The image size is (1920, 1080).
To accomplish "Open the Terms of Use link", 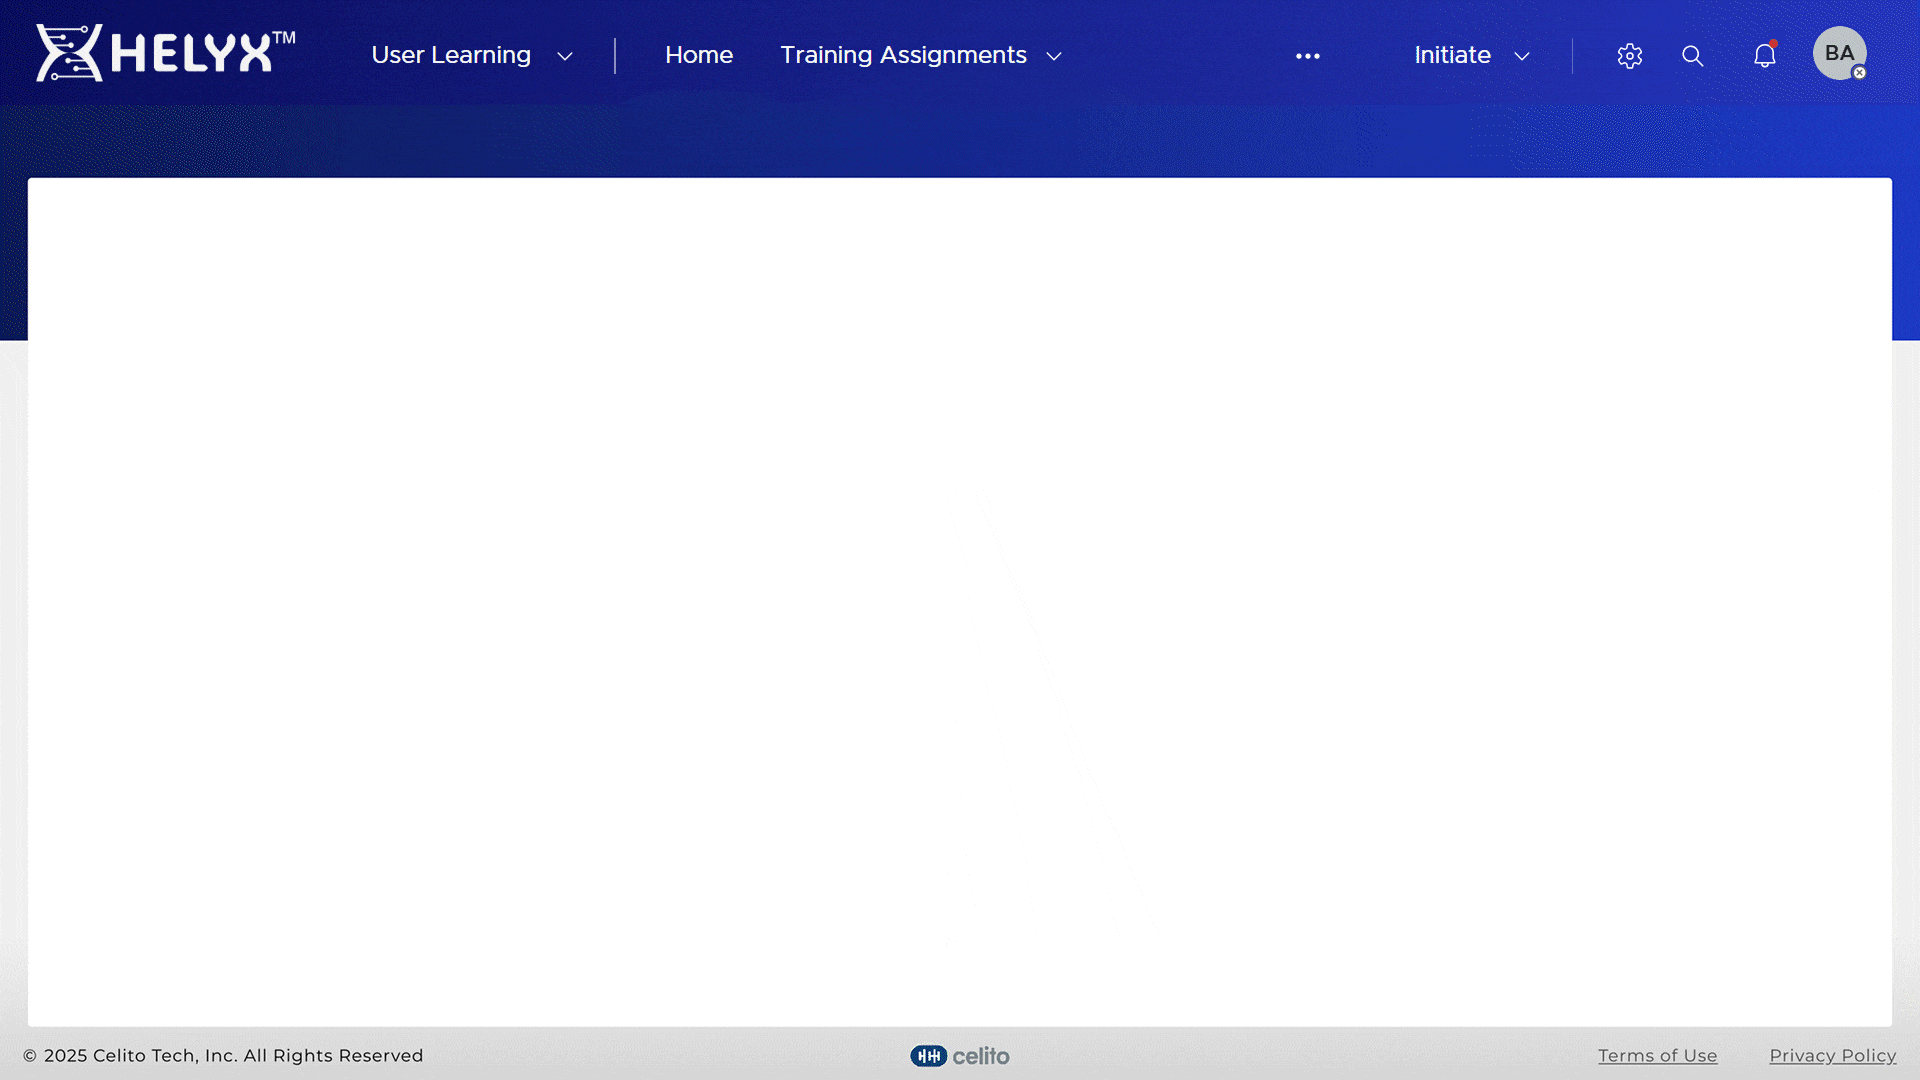I will (1657, 1056).
